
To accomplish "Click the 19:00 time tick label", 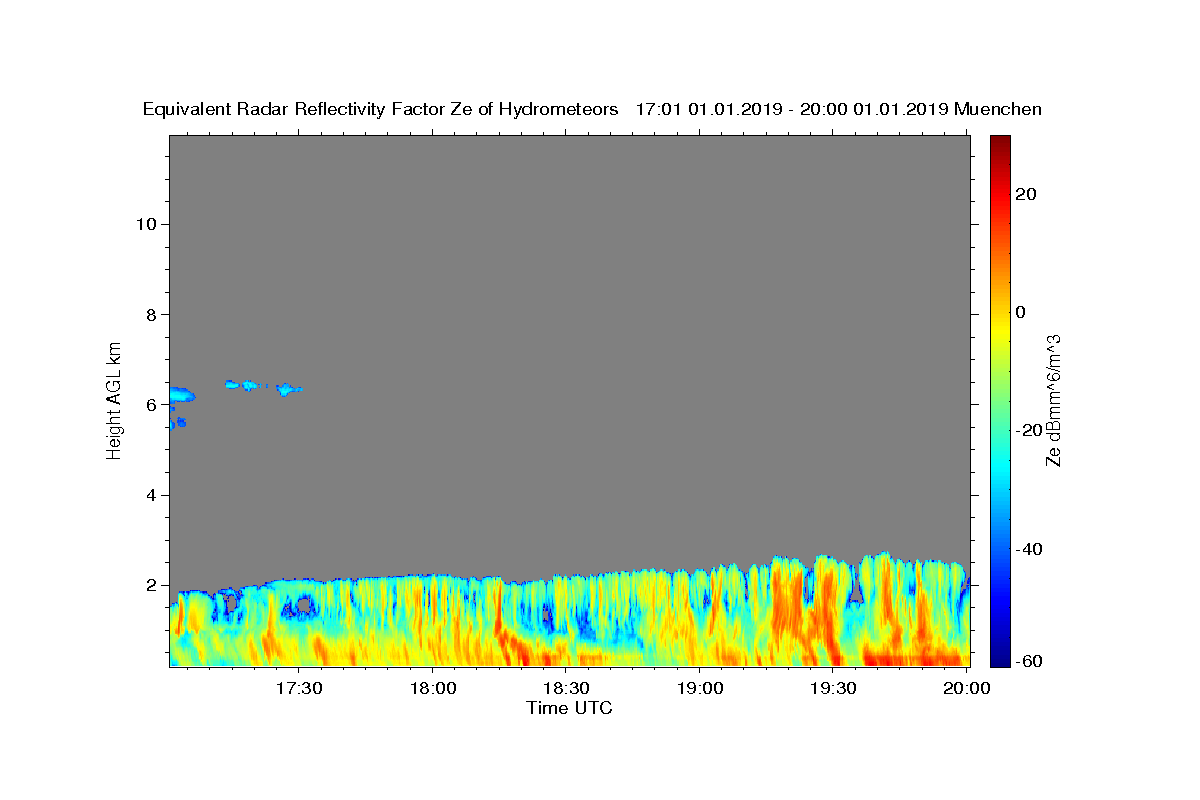I will [700, 688].
